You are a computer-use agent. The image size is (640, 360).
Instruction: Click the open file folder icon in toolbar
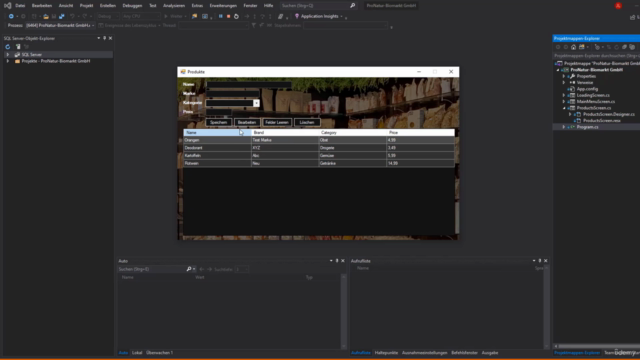pyautogui.click(x=46, y=16)
